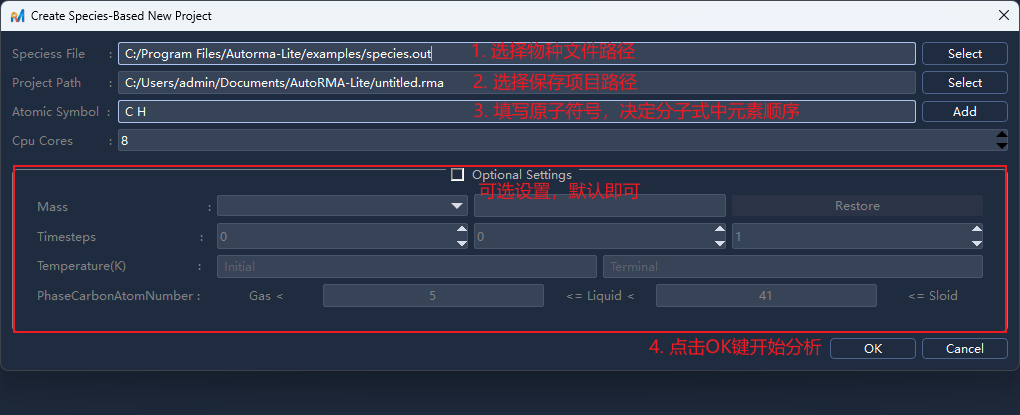Click the Cpu Cores value field
Viewport: 1020px width, 415px height.
pyautogui.click(x=555, y=141)
